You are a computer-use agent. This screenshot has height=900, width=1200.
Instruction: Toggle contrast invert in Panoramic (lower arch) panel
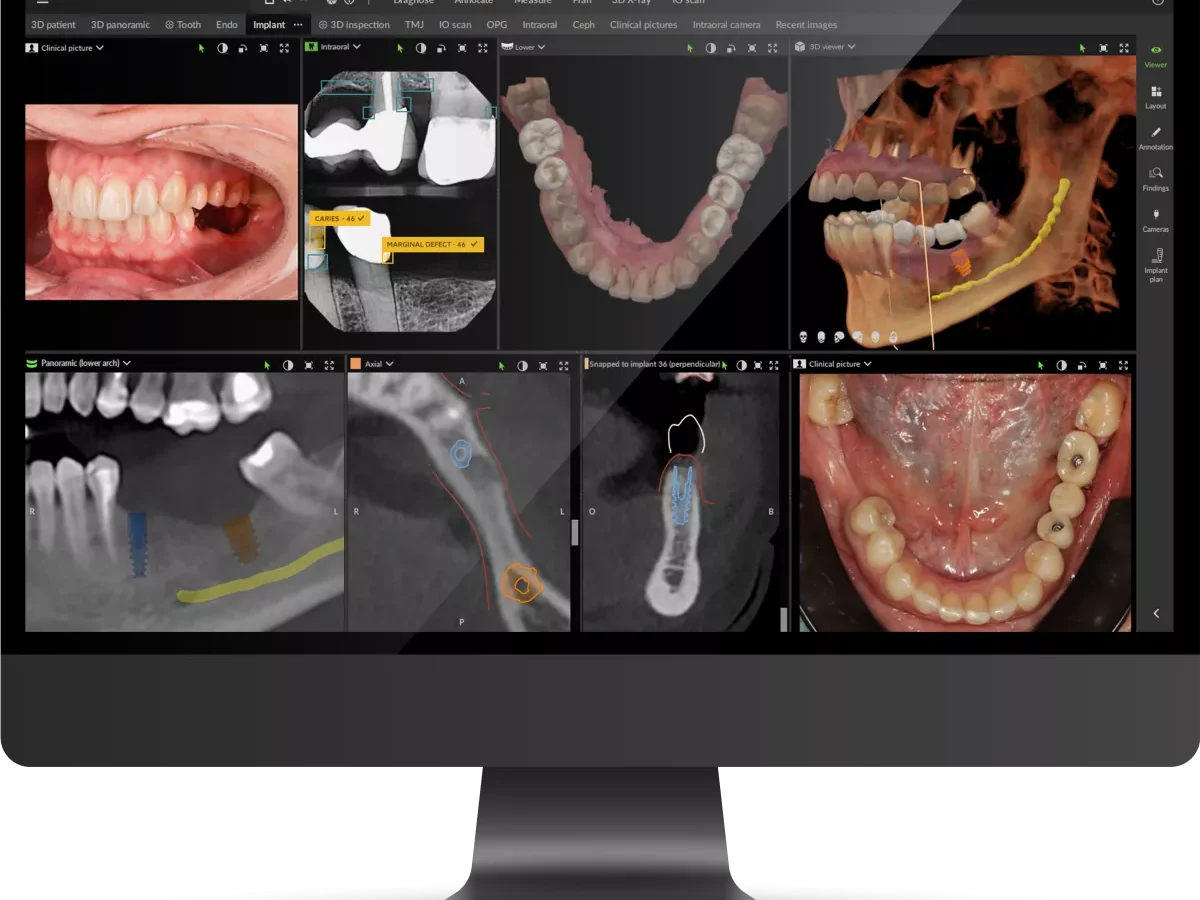coord(288,365)
